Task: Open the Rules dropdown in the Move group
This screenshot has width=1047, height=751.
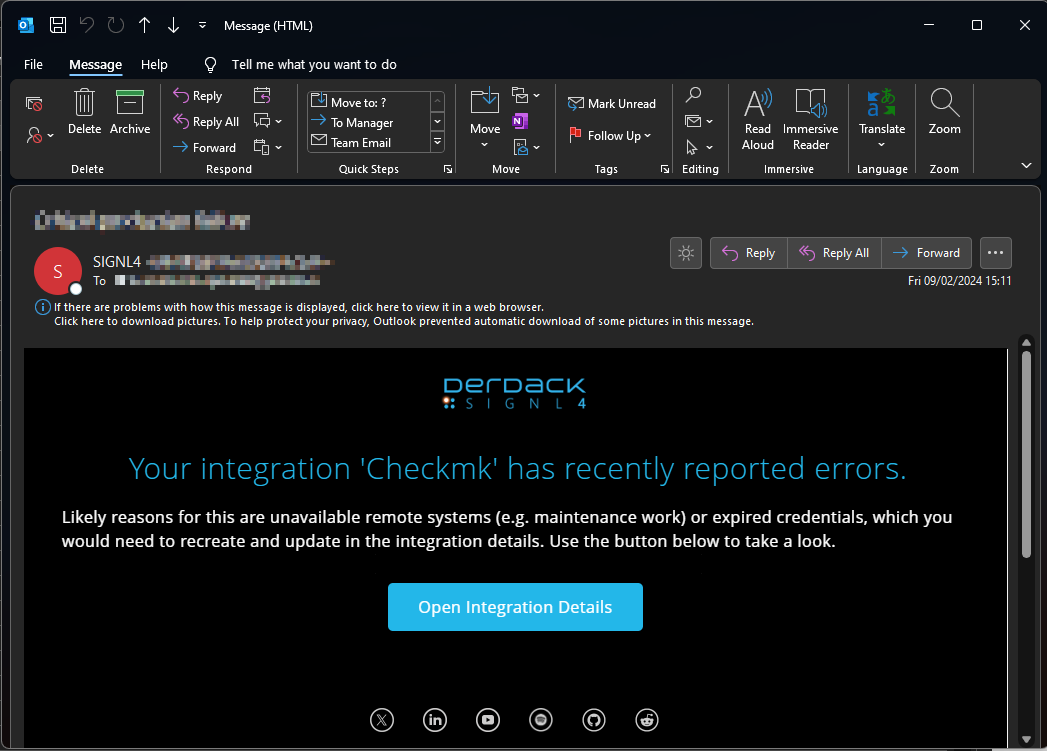Action: pyautogui.click(x=526, y=95)
